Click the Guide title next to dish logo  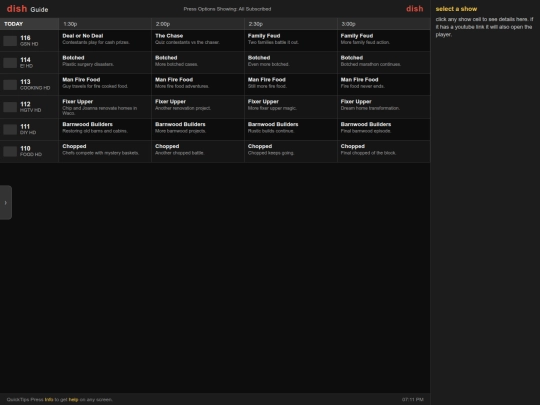[39, 10]
